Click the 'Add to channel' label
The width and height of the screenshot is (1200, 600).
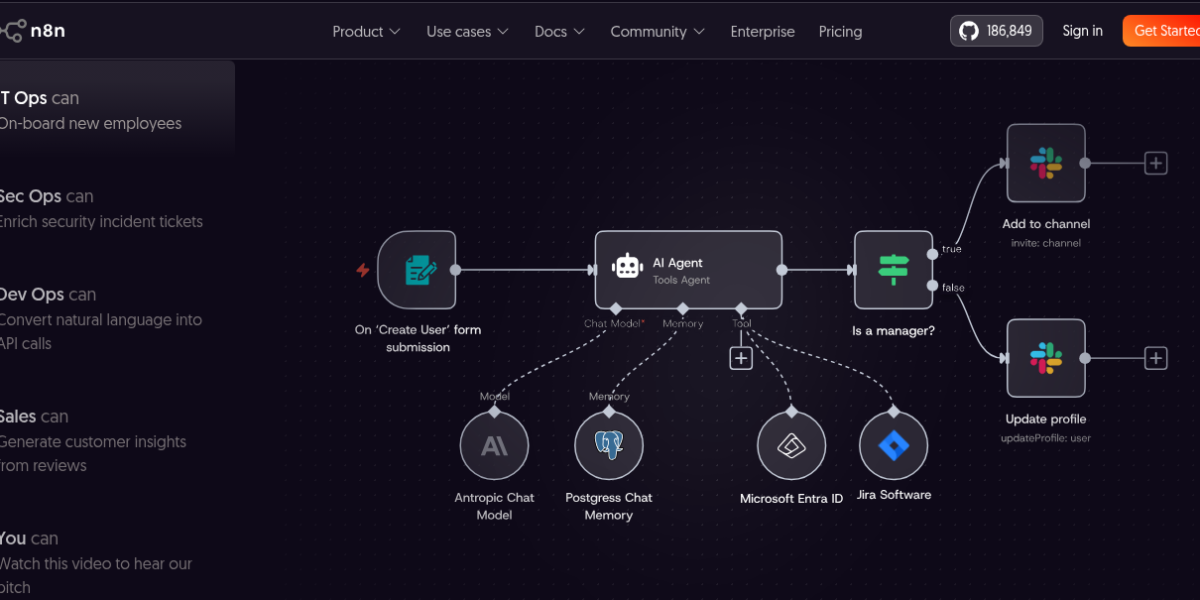click(1046, 224)
